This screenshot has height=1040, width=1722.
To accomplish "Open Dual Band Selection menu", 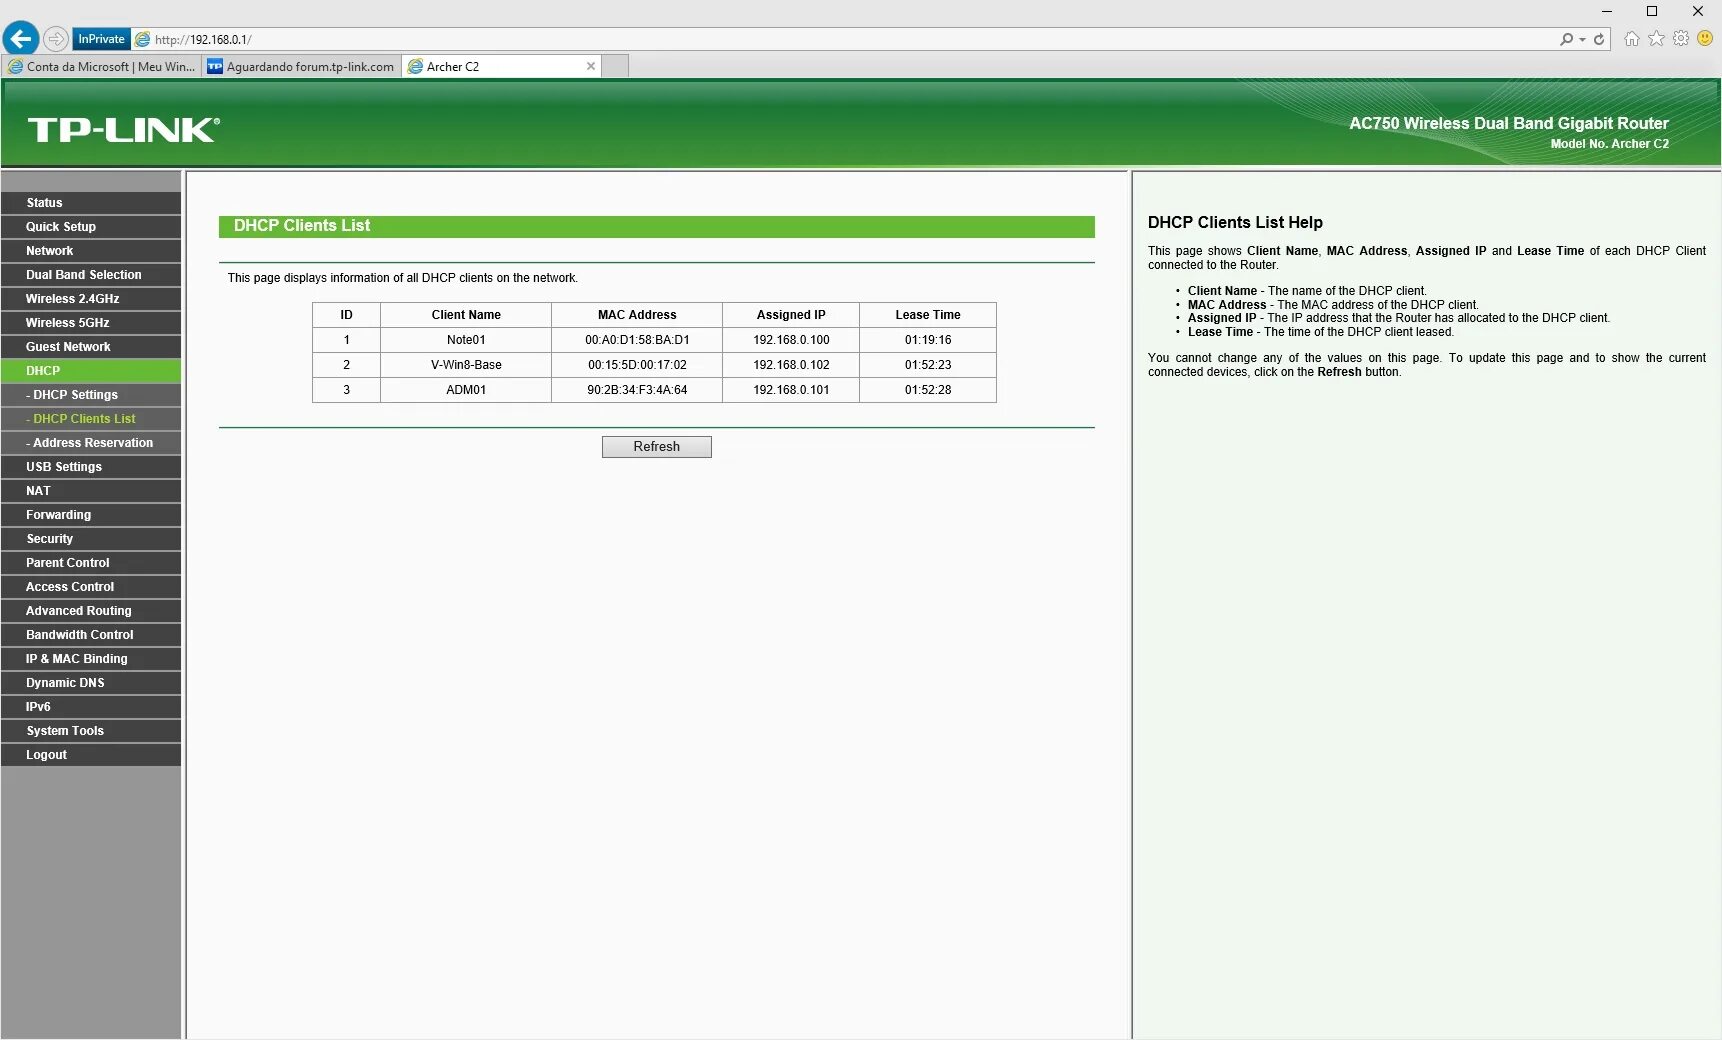I will point(91,275).
